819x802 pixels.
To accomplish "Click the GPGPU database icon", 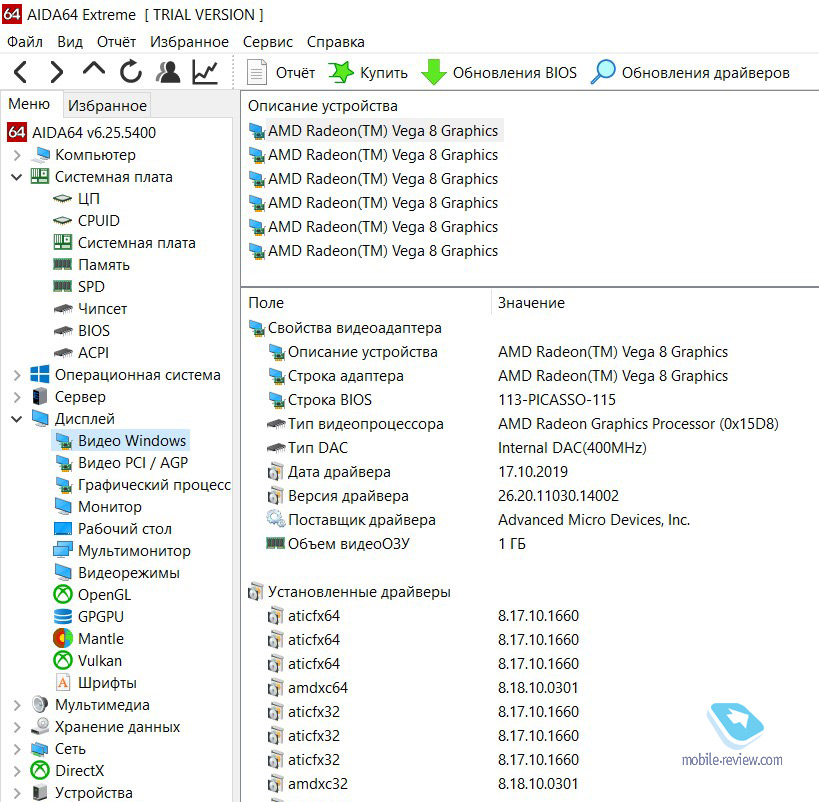I will point(63,617).
